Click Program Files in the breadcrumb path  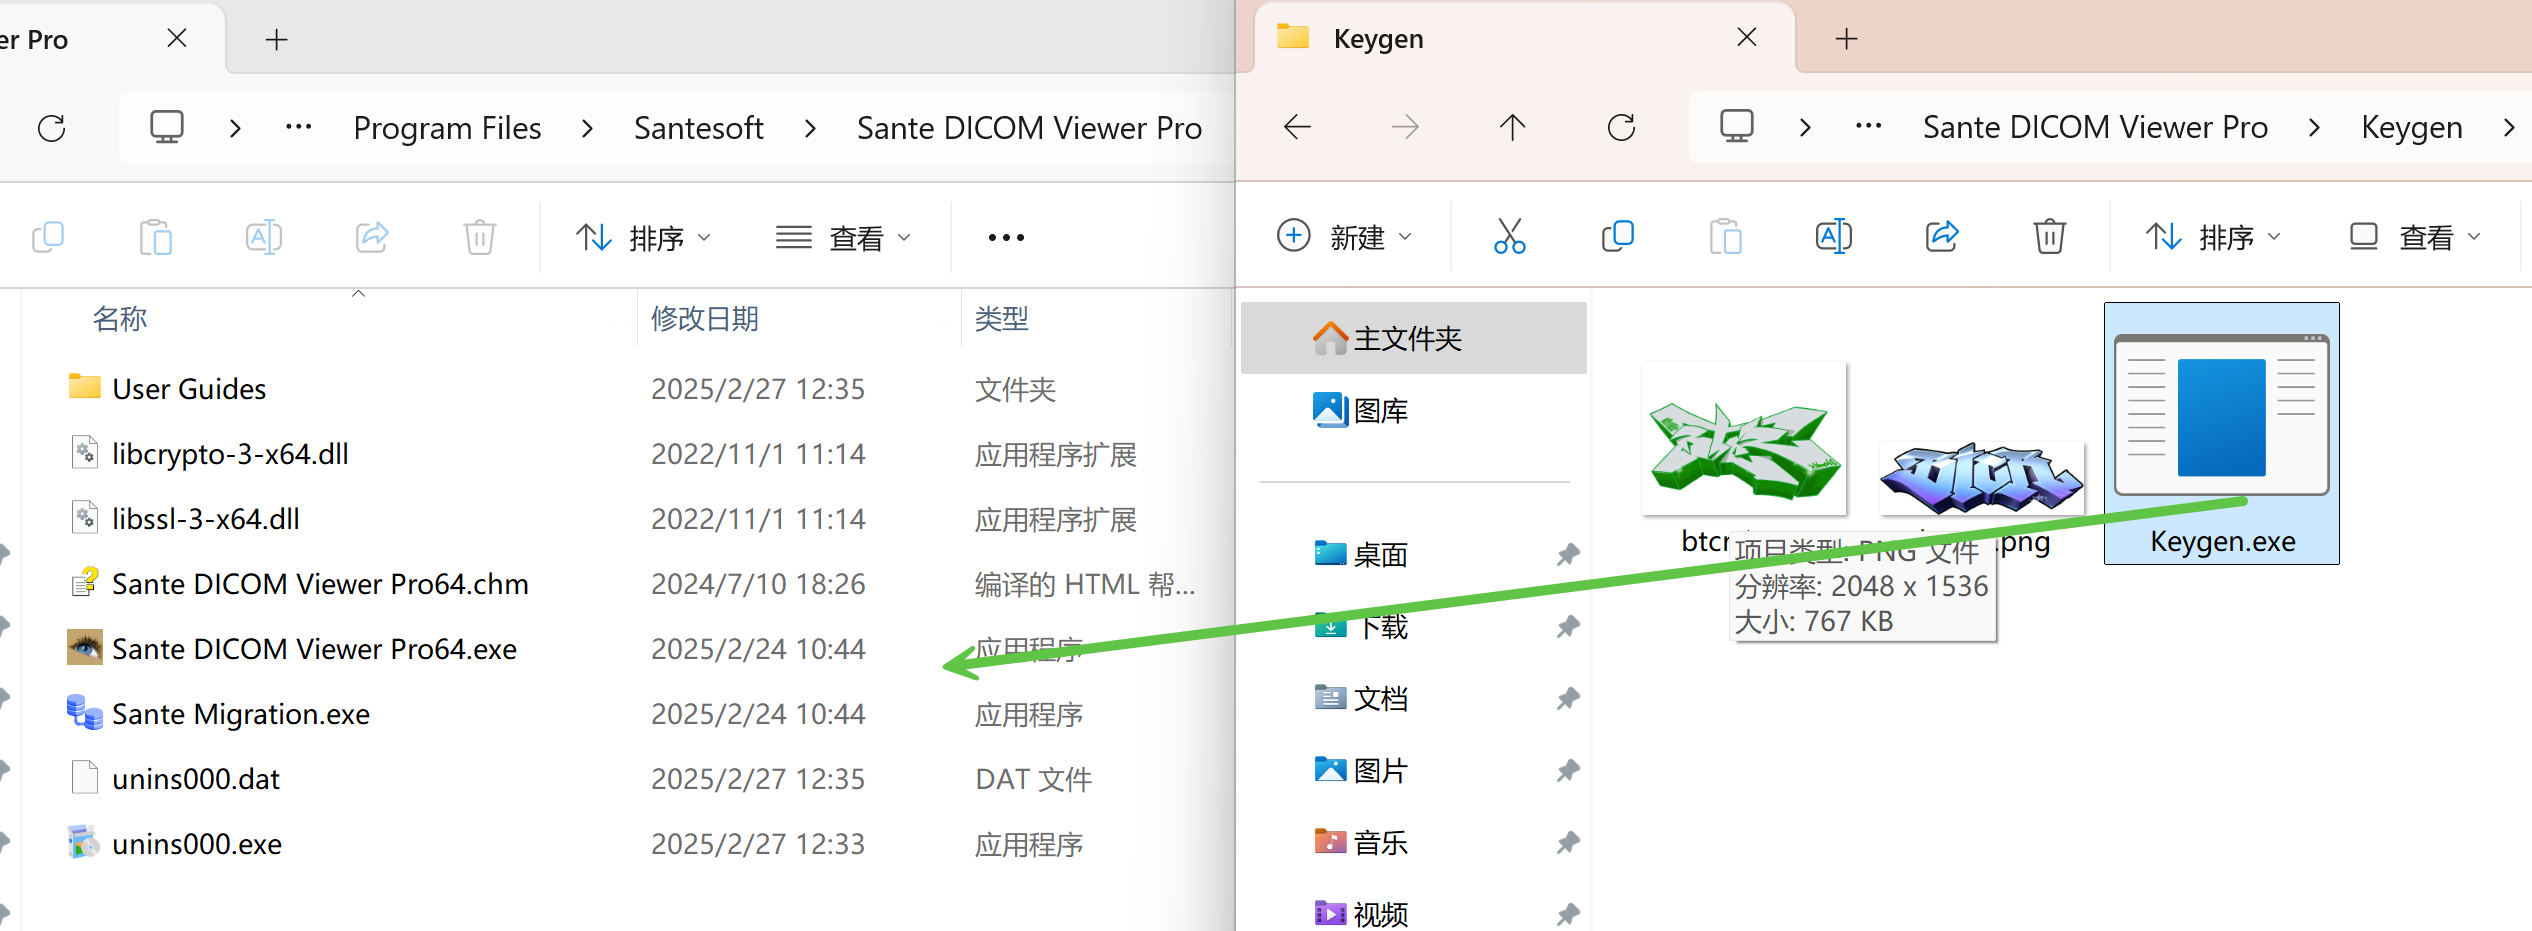point(447,128)
